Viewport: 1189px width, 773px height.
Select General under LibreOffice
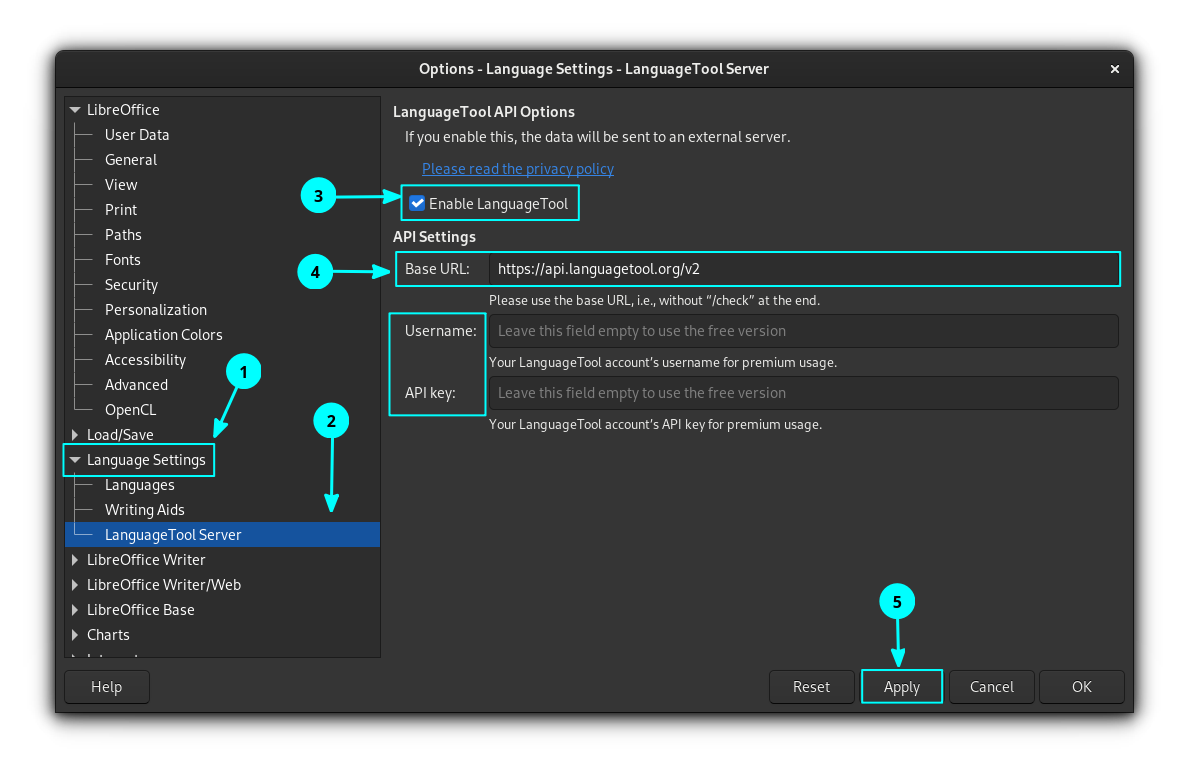[x=131, y=160]
